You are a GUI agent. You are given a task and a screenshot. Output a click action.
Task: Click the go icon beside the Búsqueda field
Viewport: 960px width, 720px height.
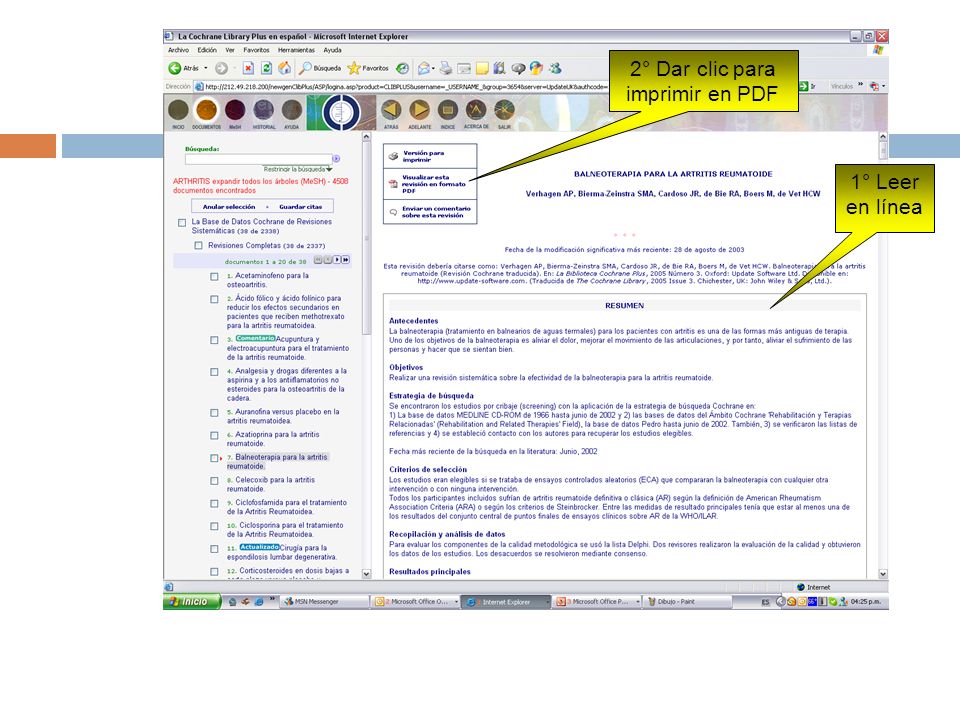[x=336, y=159]
